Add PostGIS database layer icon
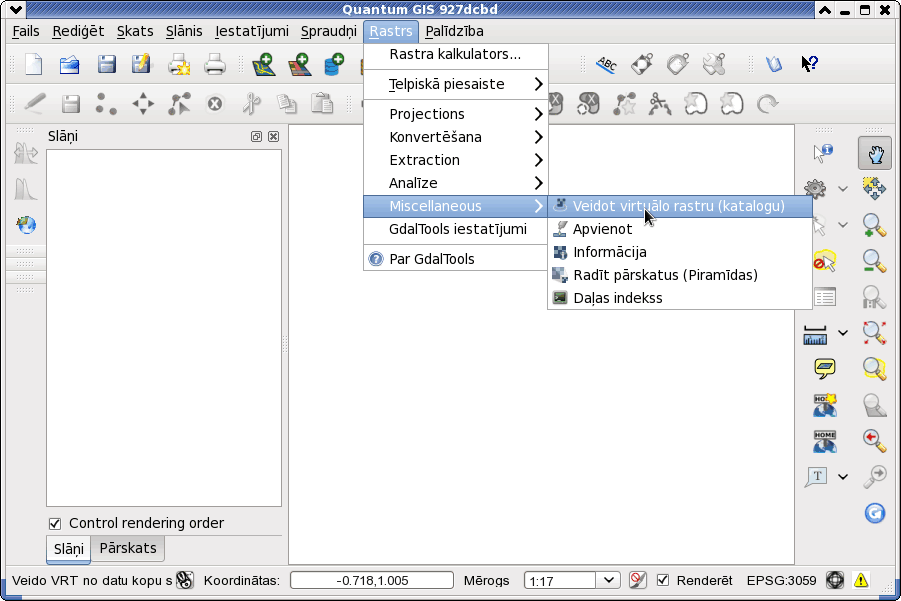The height and width of the screenshot is (601, 901). (334, 64)
